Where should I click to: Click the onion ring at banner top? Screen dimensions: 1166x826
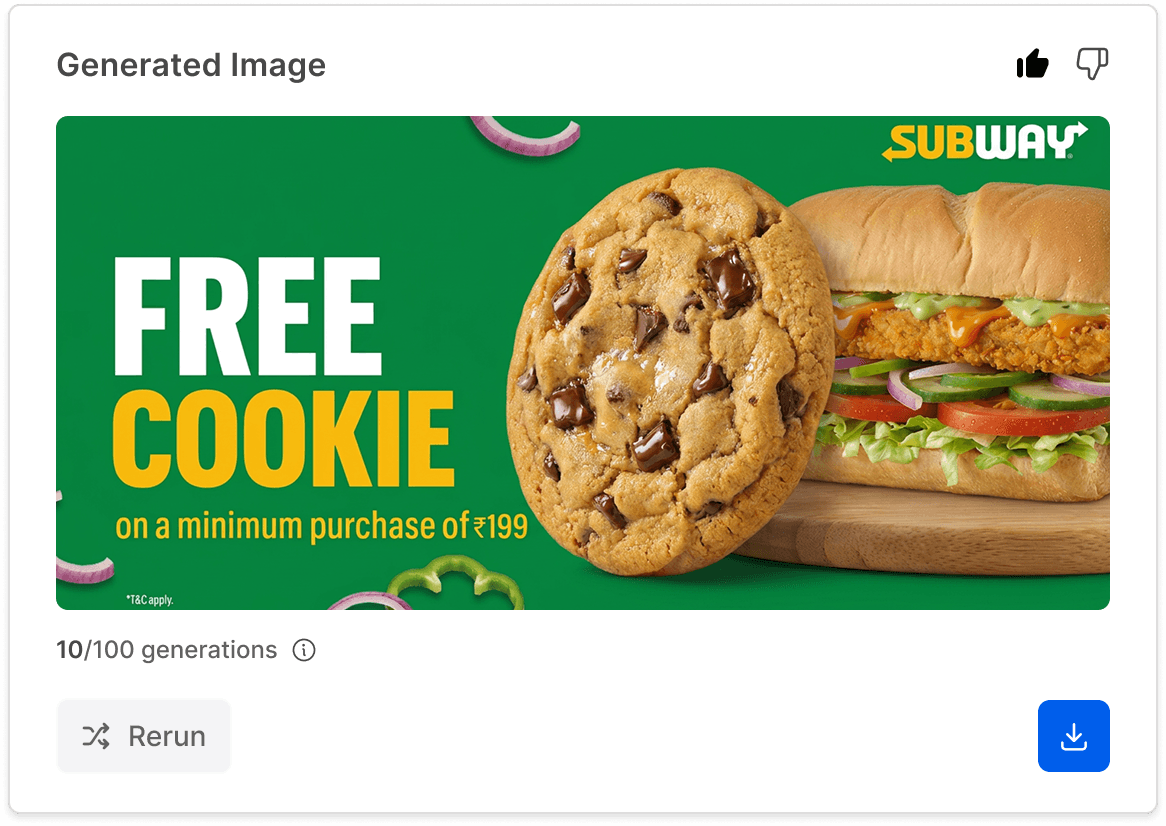tap(526, 134)
